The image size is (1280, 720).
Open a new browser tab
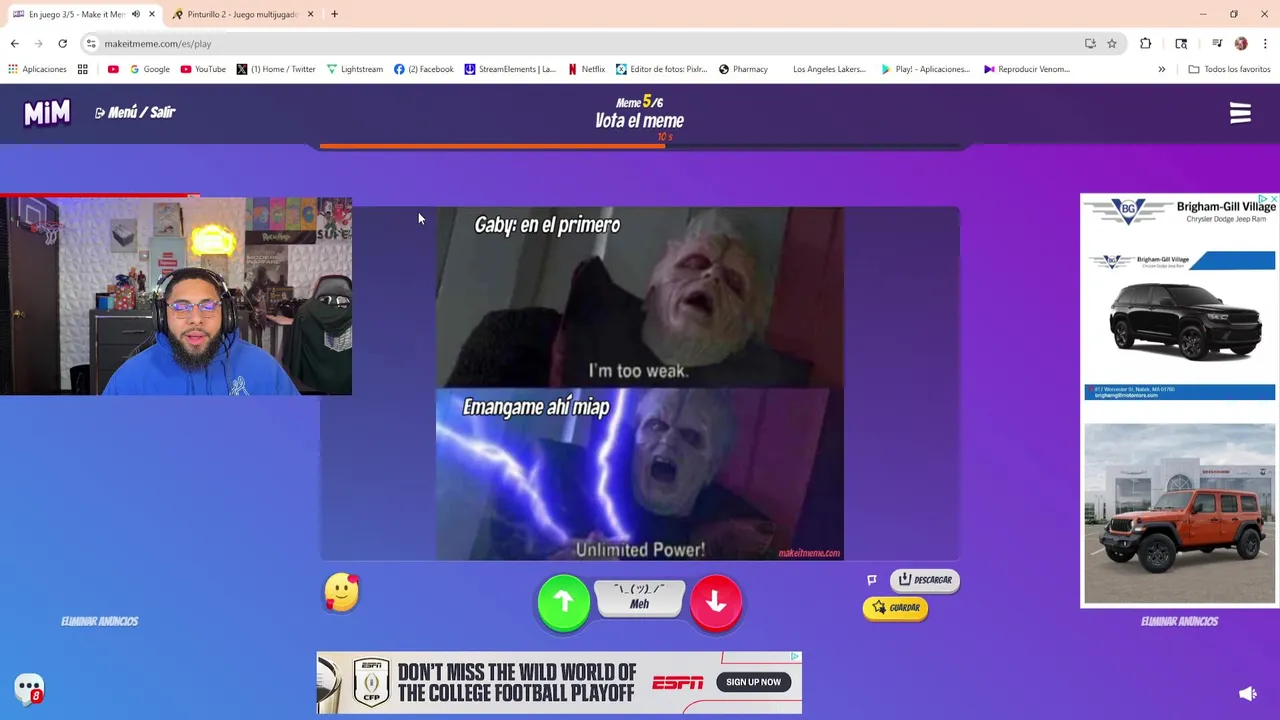334,14
